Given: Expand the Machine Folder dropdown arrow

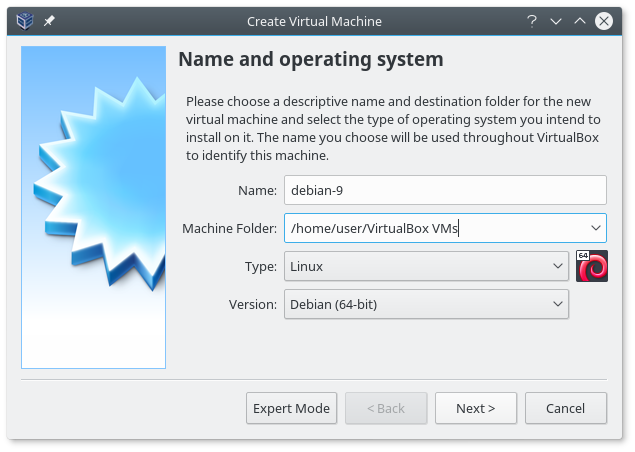Looking at the screenshot, I should coord(596,228).
